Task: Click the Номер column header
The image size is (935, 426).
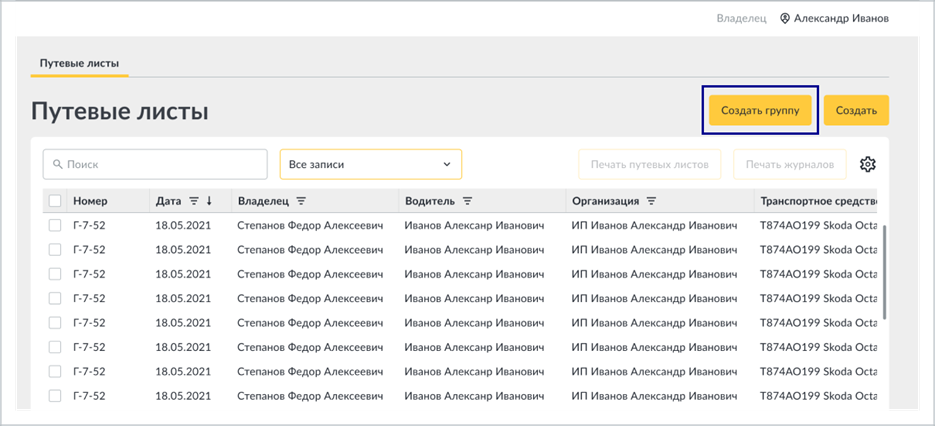Action: click(x=91, y=201)
